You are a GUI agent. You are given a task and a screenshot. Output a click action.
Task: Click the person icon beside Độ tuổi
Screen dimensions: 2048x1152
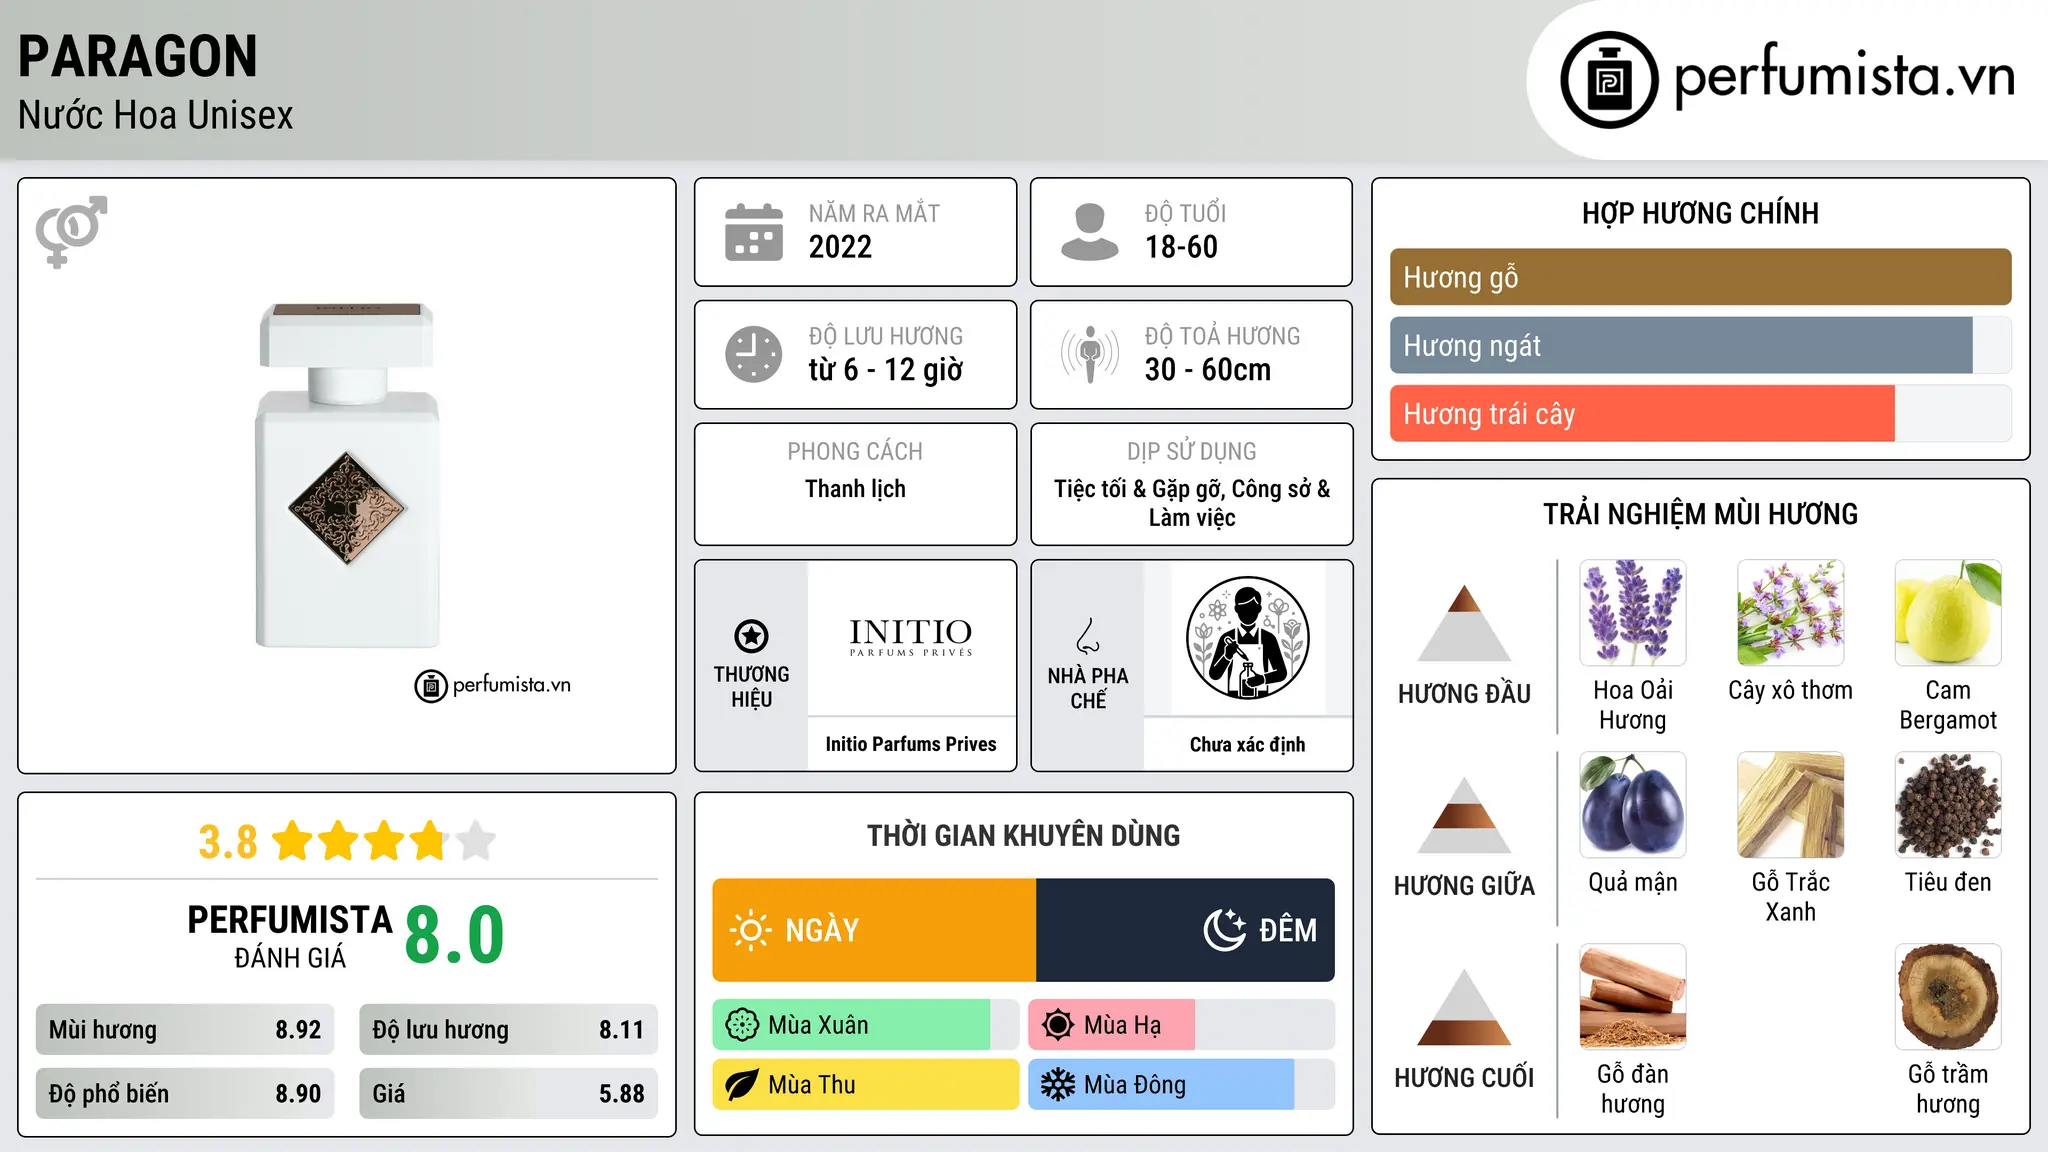(1090, 232)
